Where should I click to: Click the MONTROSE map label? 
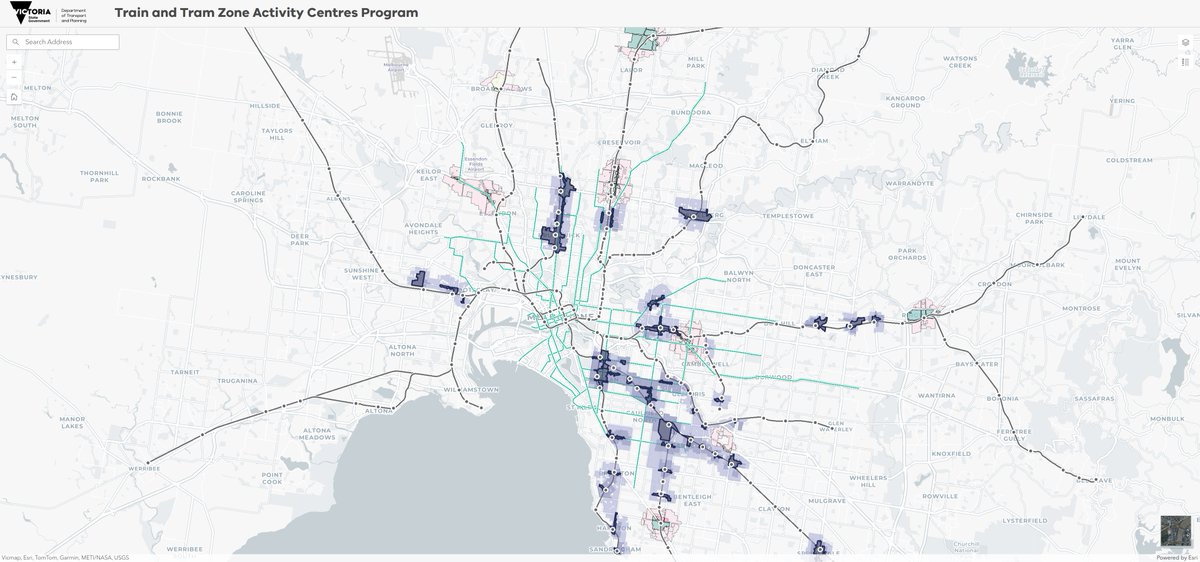click(x=1081, y=308)
